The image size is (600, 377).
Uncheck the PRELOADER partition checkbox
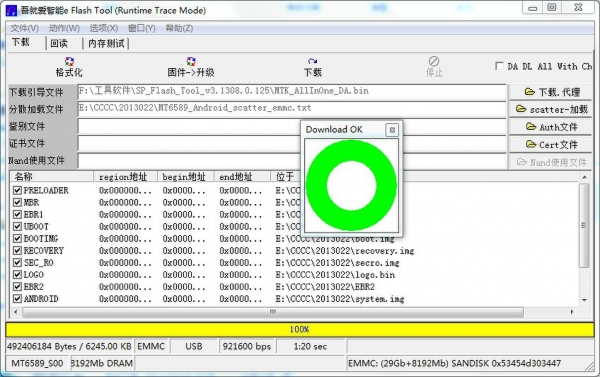point(17,190)
